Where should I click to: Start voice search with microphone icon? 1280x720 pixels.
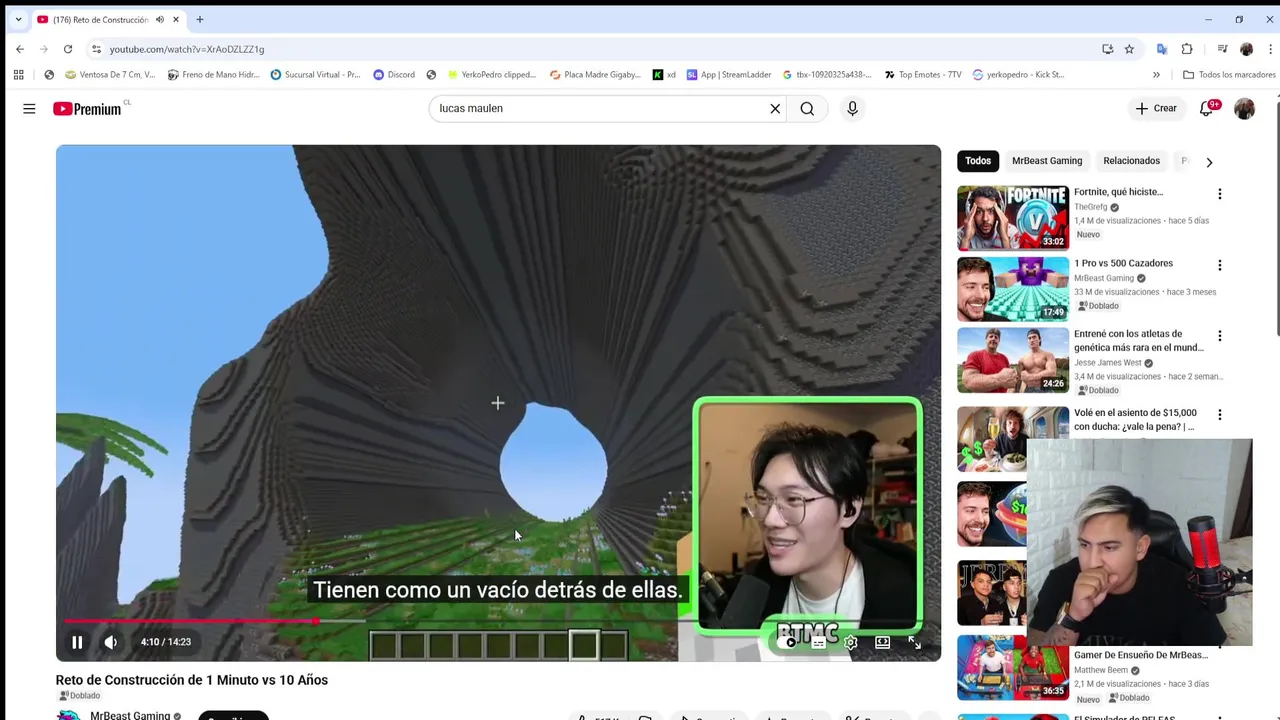tap(852, 108)
